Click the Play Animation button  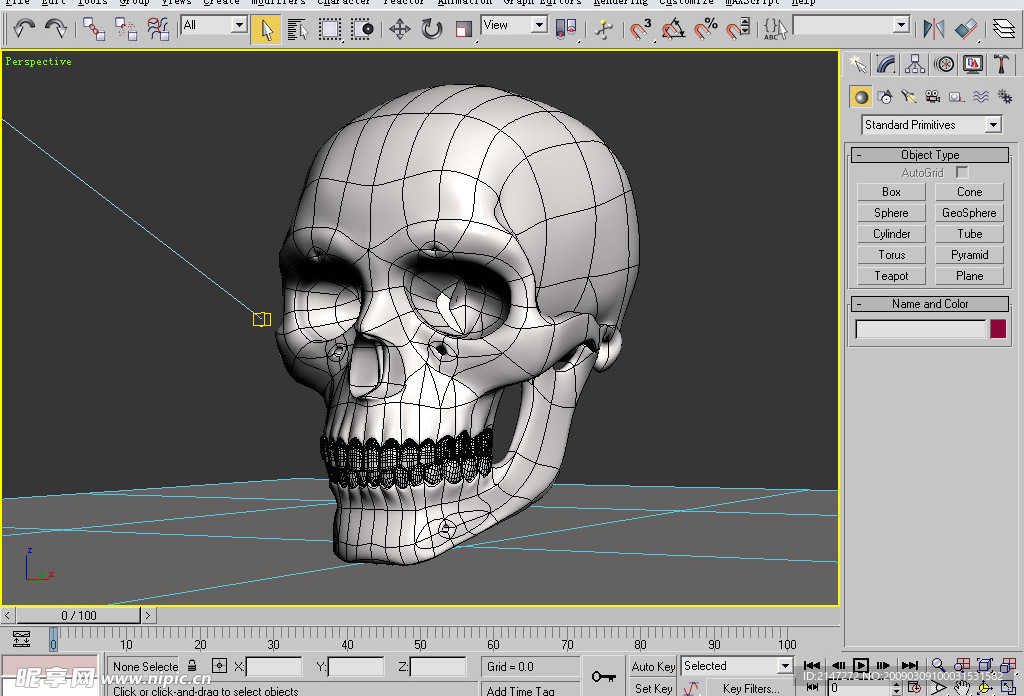pos(861,665)
